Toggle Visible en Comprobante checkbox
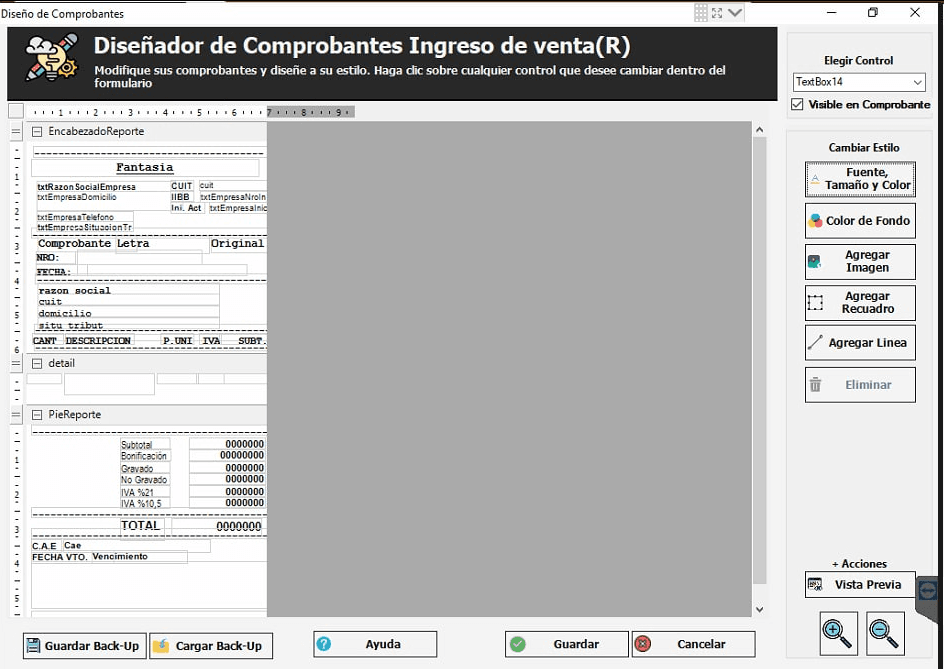Image resolution: width=944 pixels, height=669 pixels. click(797, 104)
